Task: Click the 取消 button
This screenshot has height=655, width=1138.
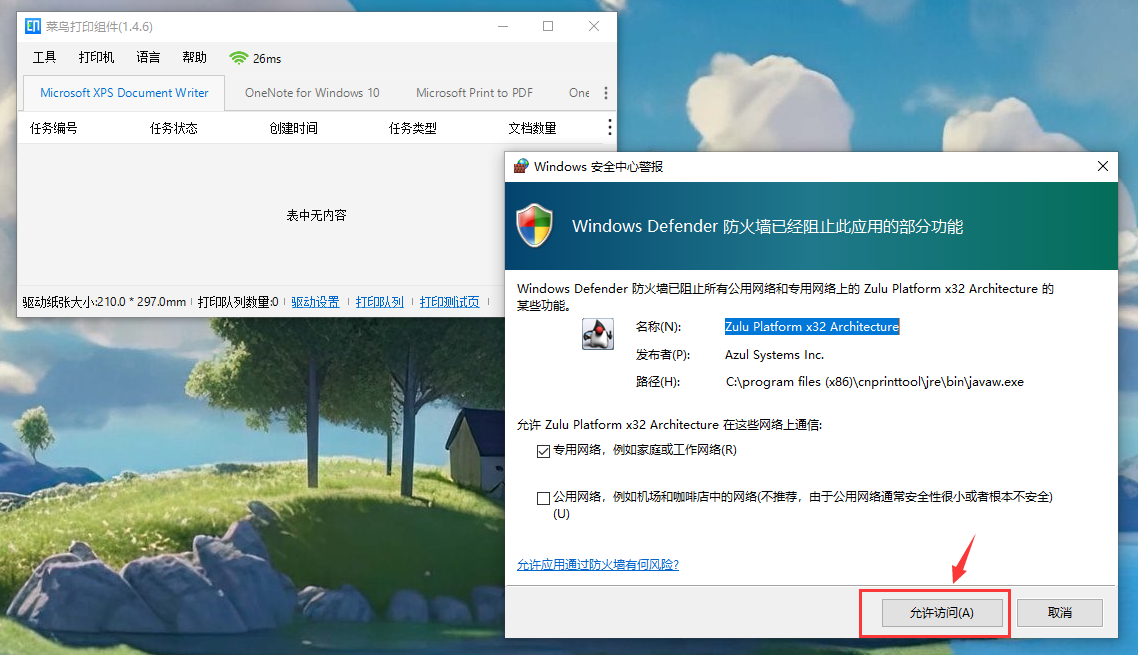Action: [1060, 613]
